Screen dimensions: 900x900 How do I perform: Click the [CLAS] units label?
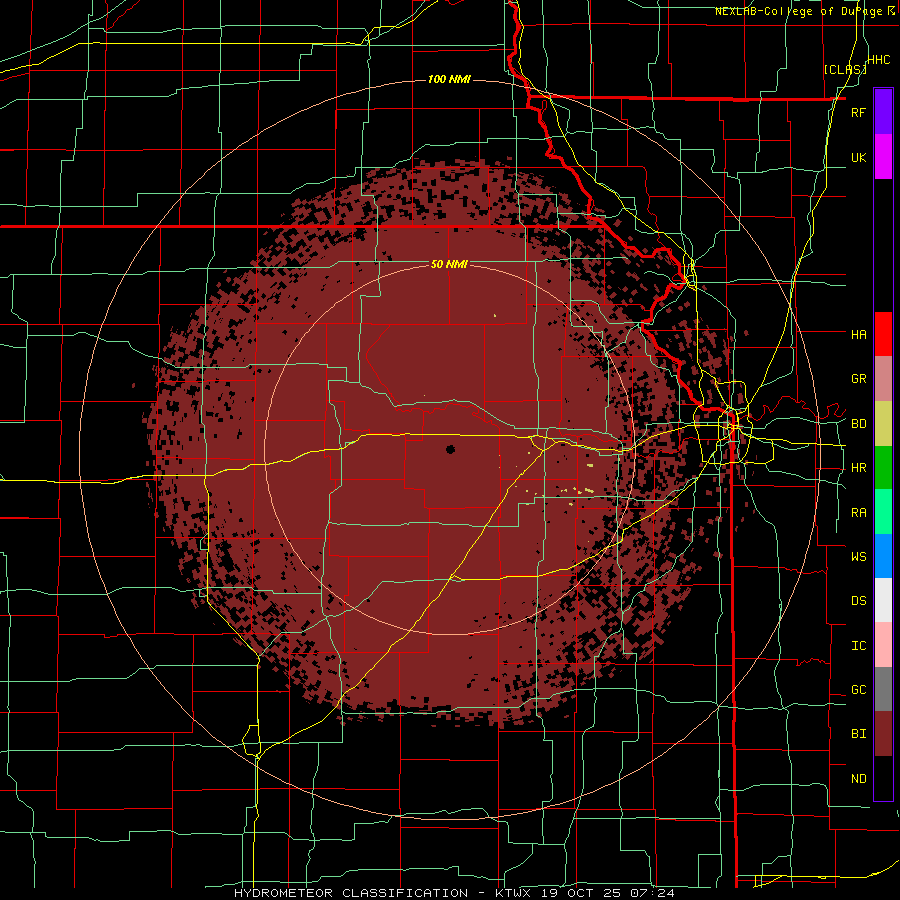tap(845, 70)
